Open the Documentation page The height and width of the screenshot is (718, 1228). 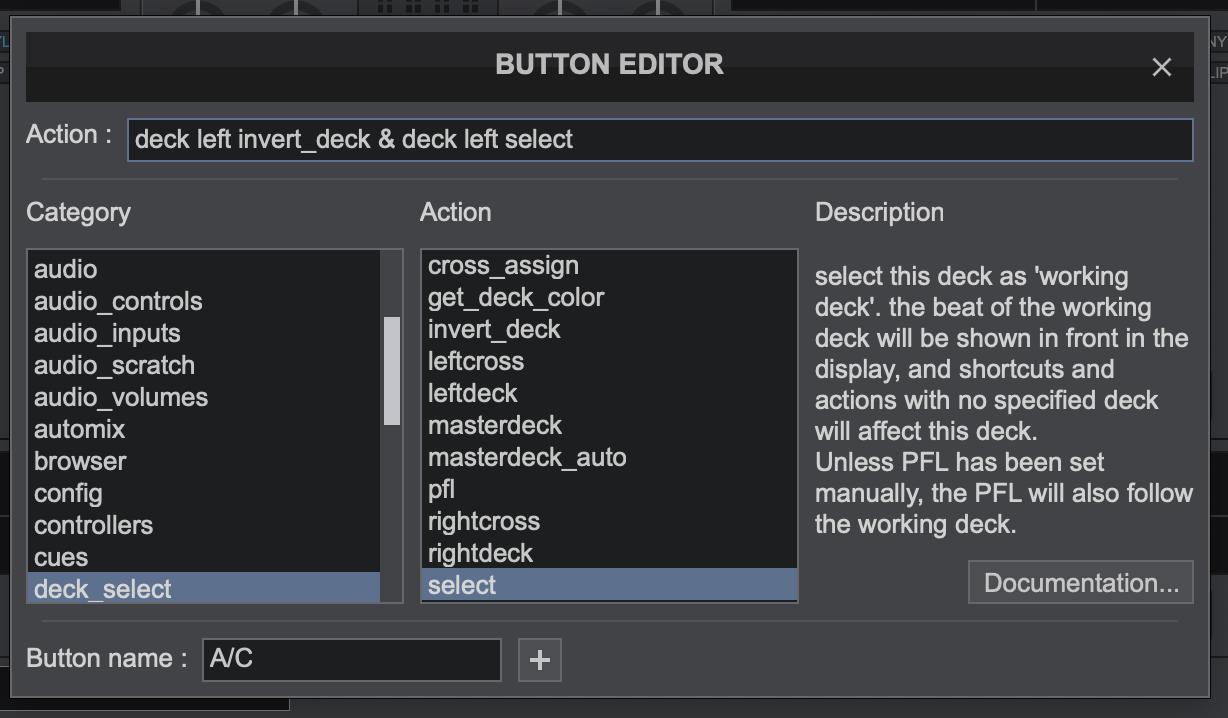point(1081,583)
